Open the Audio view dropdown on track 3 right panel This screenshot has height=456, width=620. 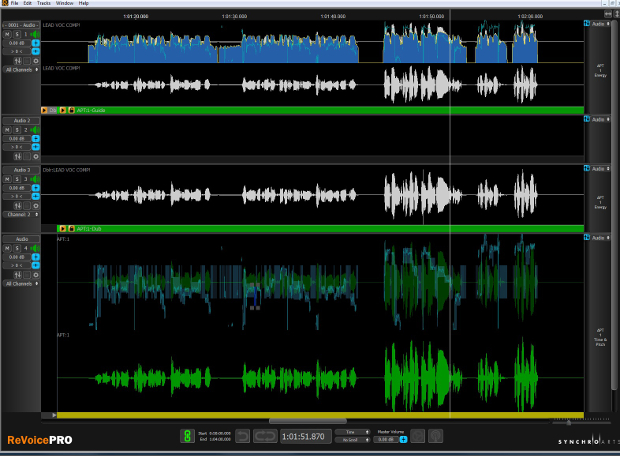tap(600, 169)
